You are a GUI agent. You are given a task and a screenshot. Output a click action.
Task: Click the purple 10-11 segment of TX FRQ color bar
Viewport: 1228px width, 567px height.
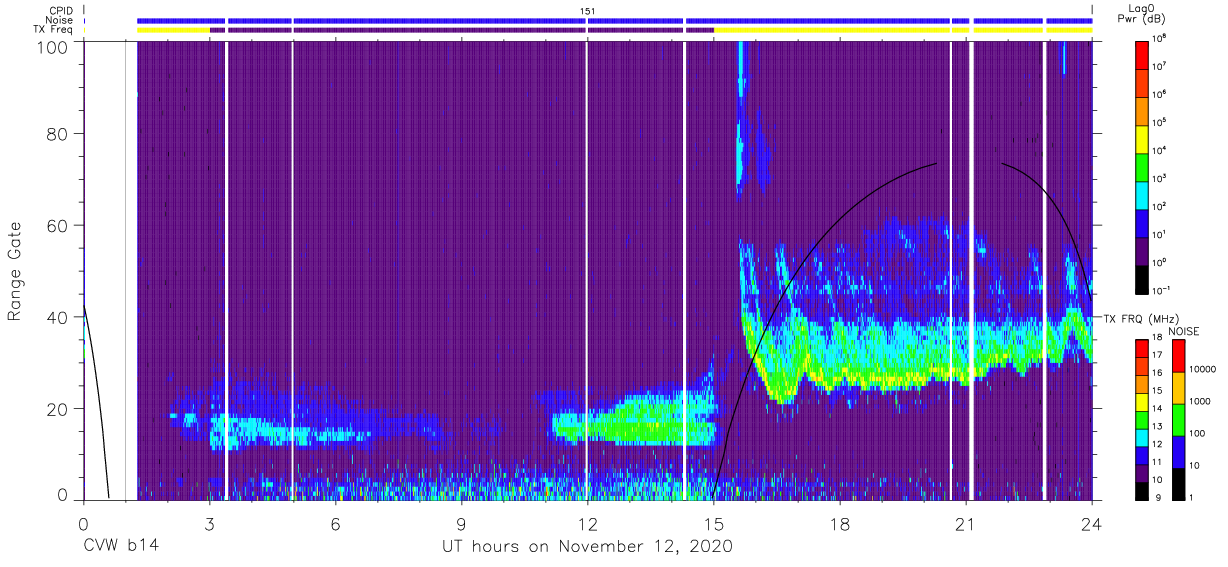1144,471
